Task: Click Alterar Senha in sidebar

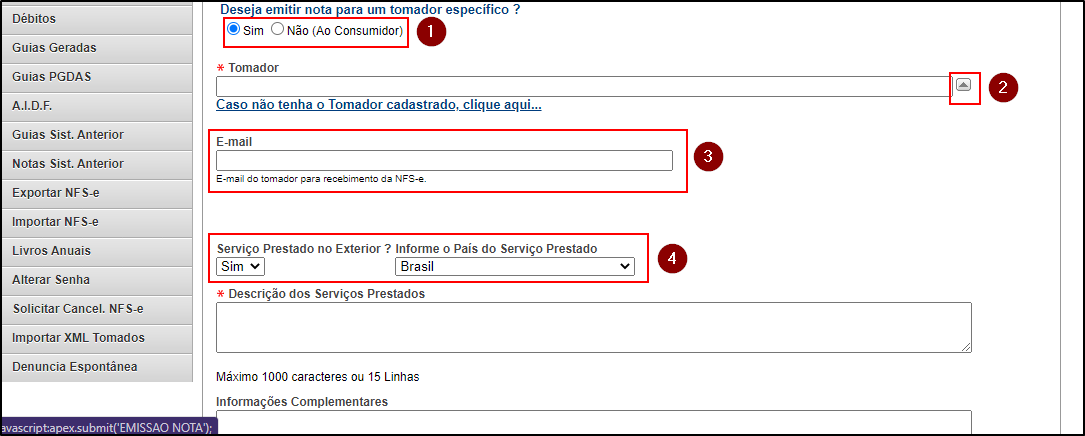Action: 96,280
